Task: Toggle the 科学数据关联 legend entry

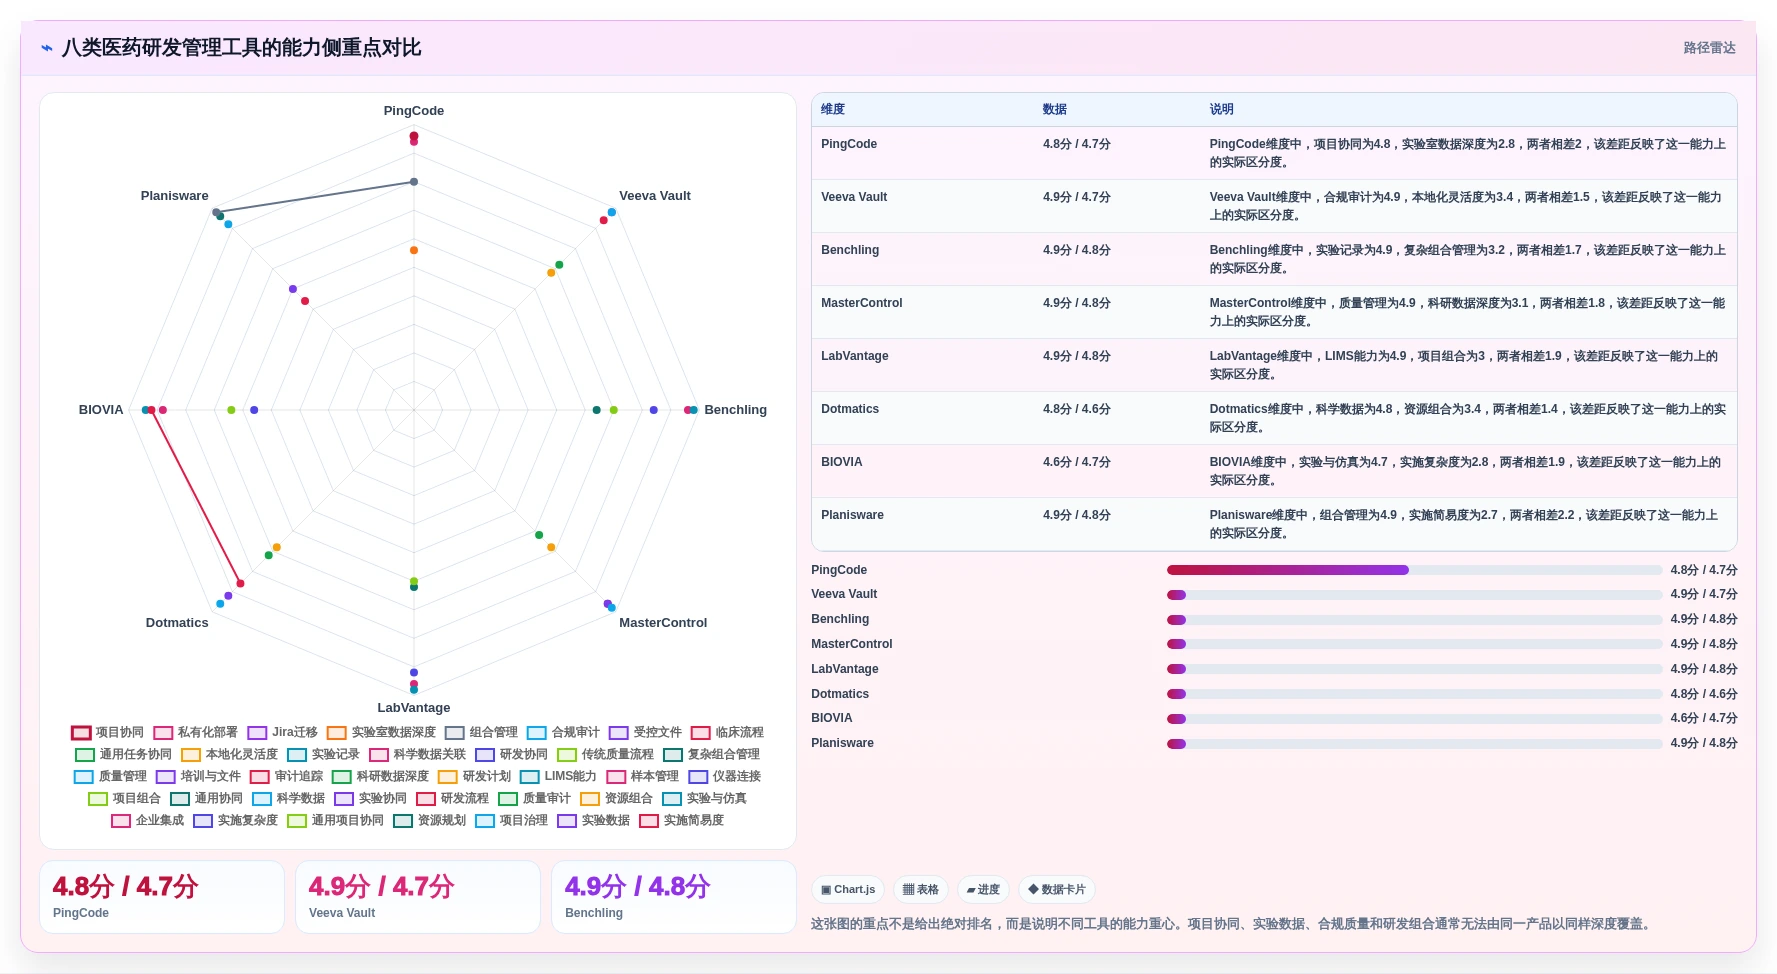Action: [x=418, y=755]
